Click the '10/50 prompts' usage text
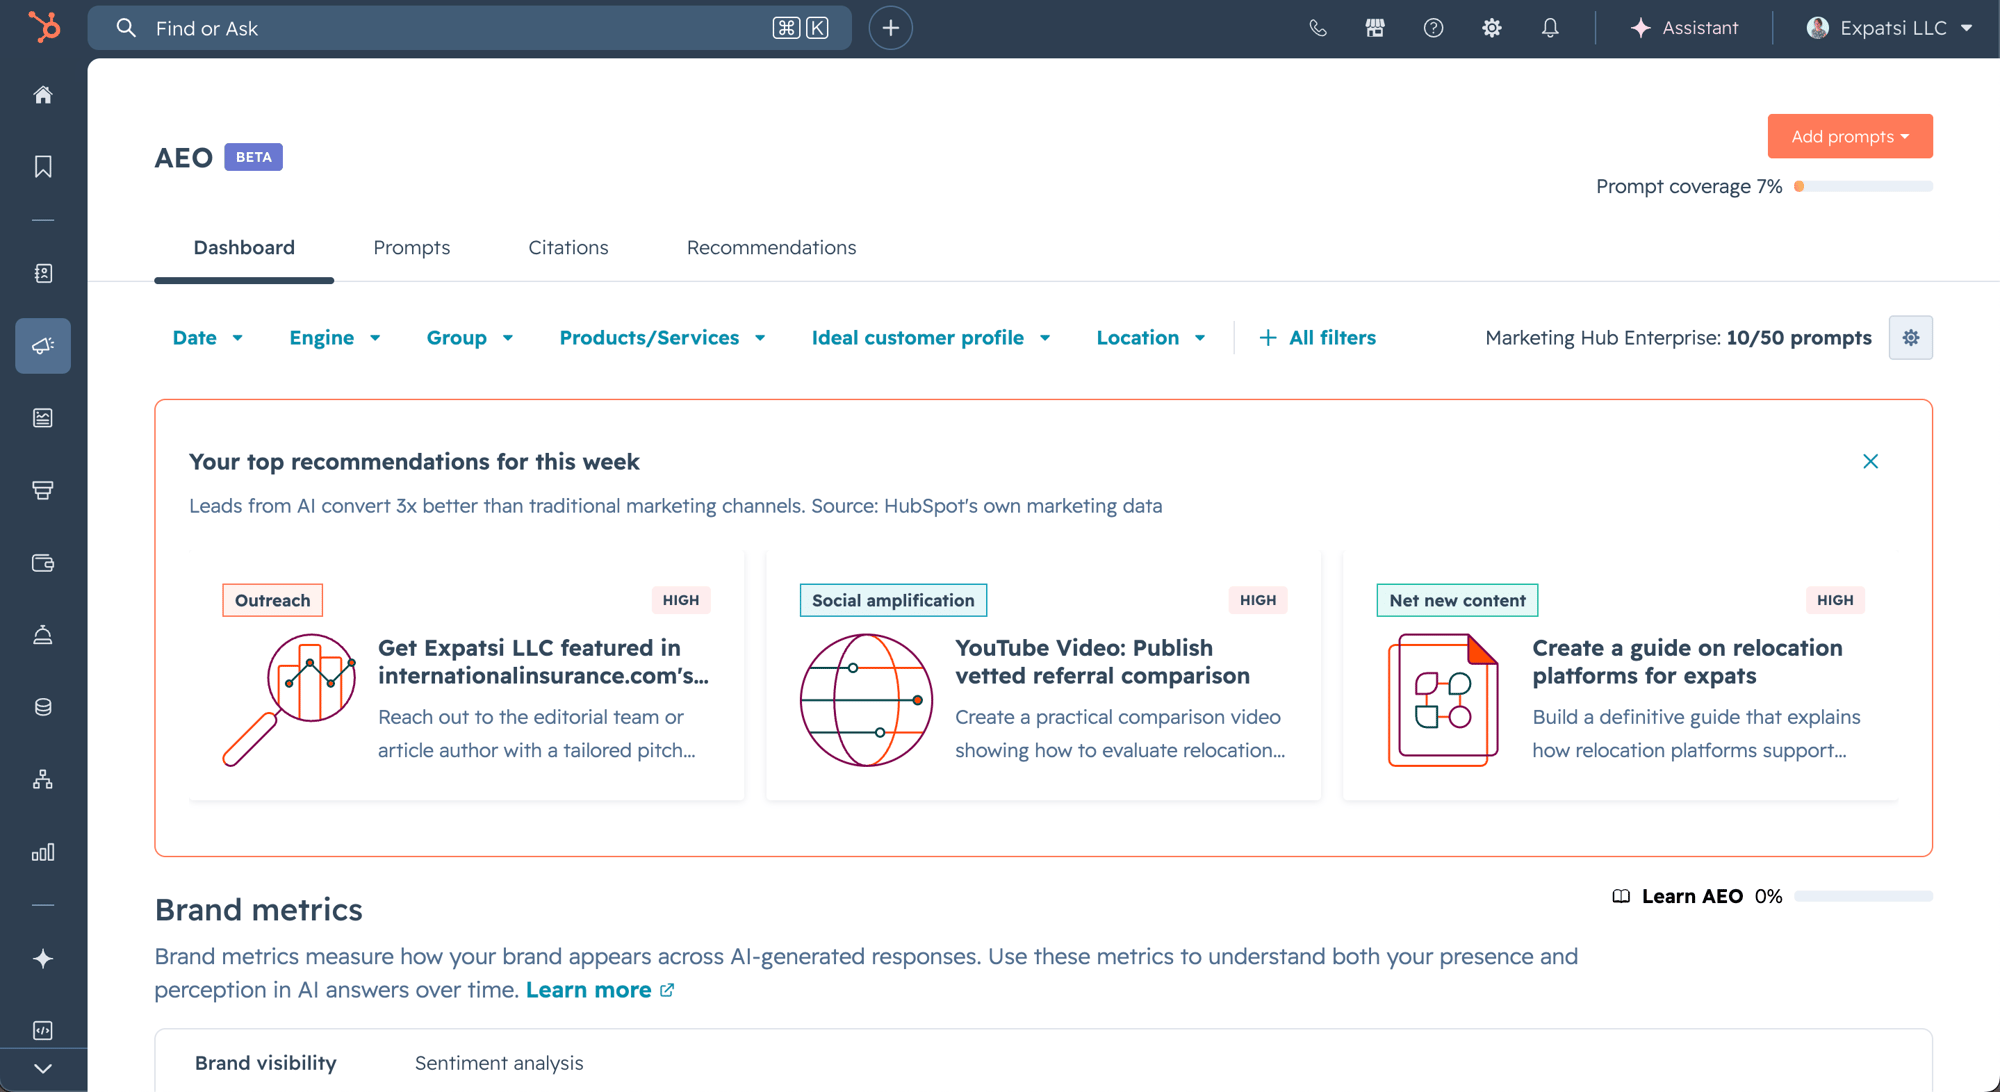The height and width of the screenshot is (1092, 2000). click(x=1798, y=338)
